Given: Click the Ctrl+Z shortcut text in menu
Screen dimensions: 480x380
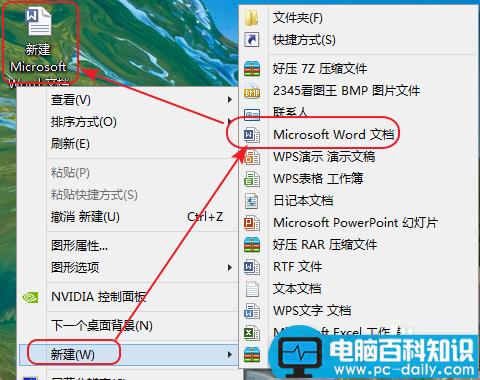Looking at the screenshot, I should [205, 217].
